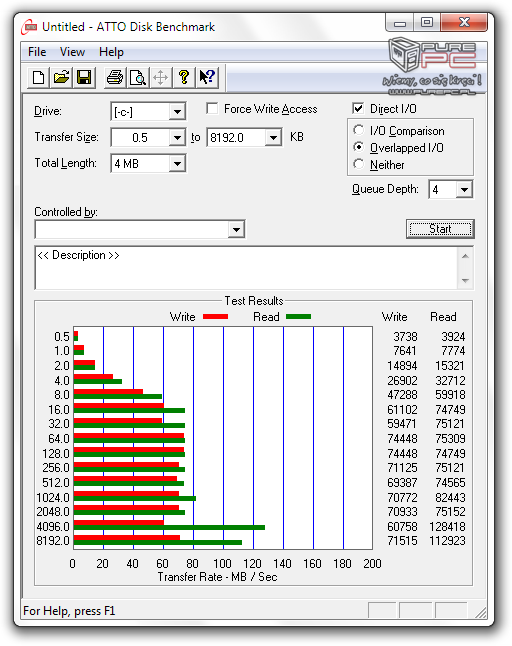The image size is (512, 646).
Task: Maximize the ATTO Disk Benchmark window
Action: (x=427, y=23)
